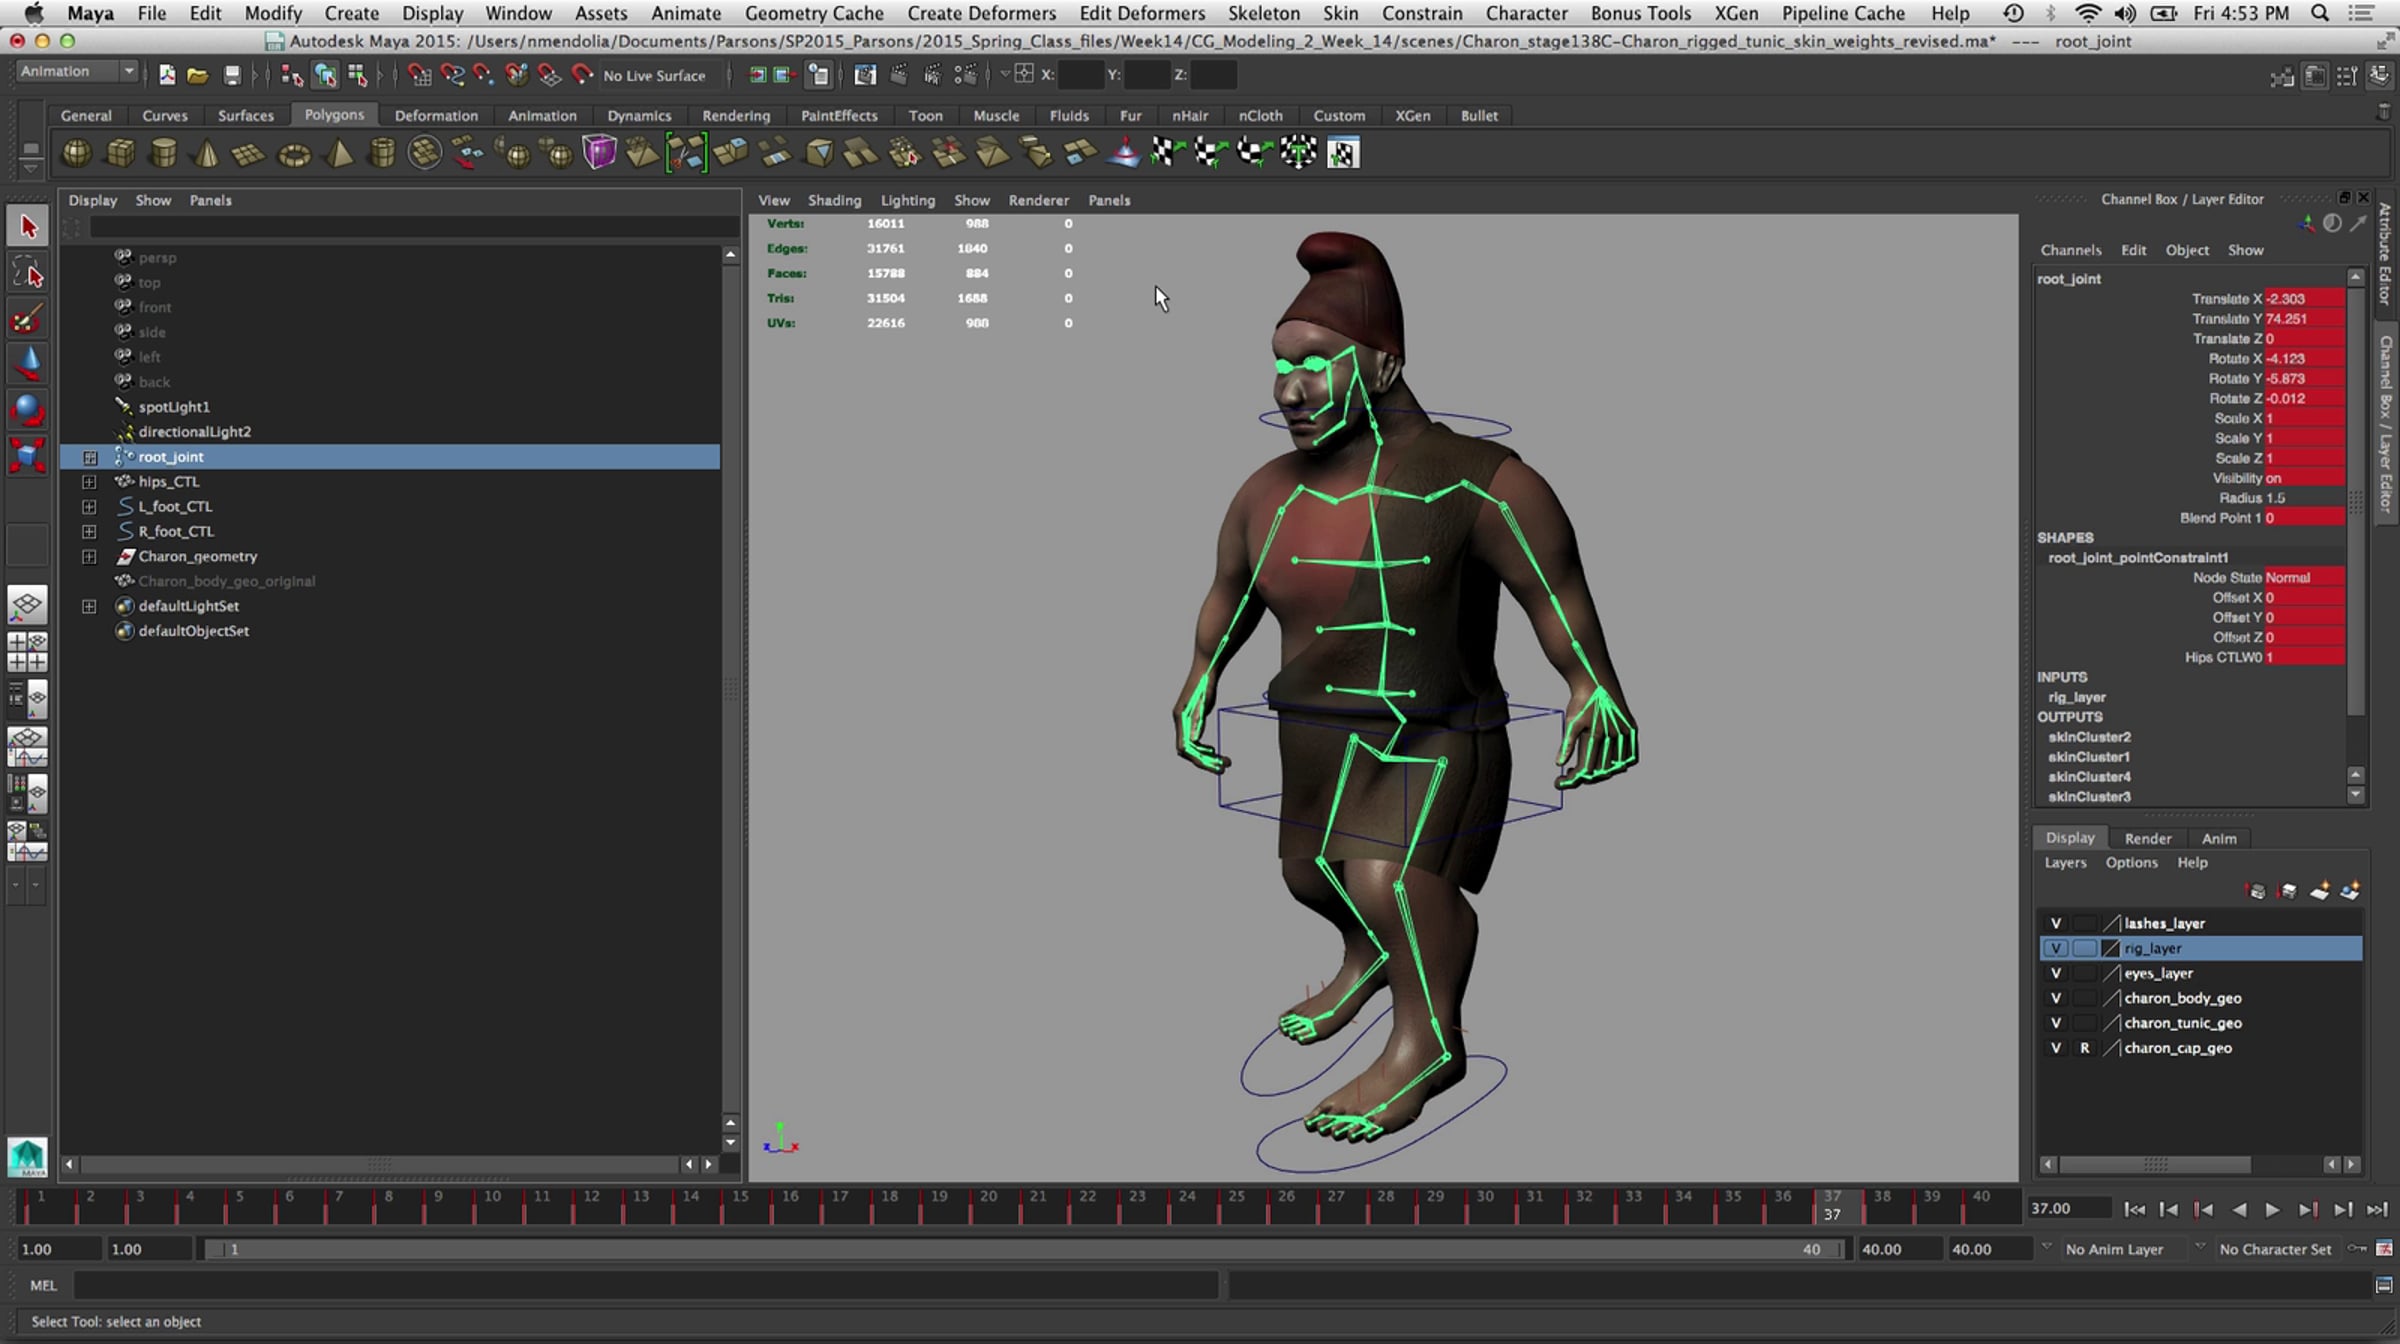Activate the Paint Selection tool

pos(27,320)
